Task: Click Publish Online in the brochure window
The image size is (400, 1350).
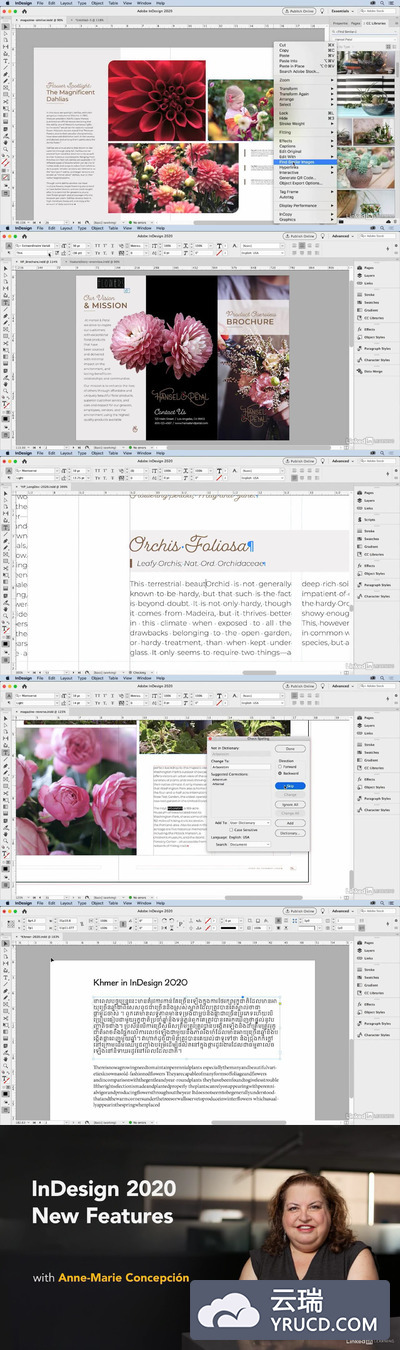Action: coord(301,236)
